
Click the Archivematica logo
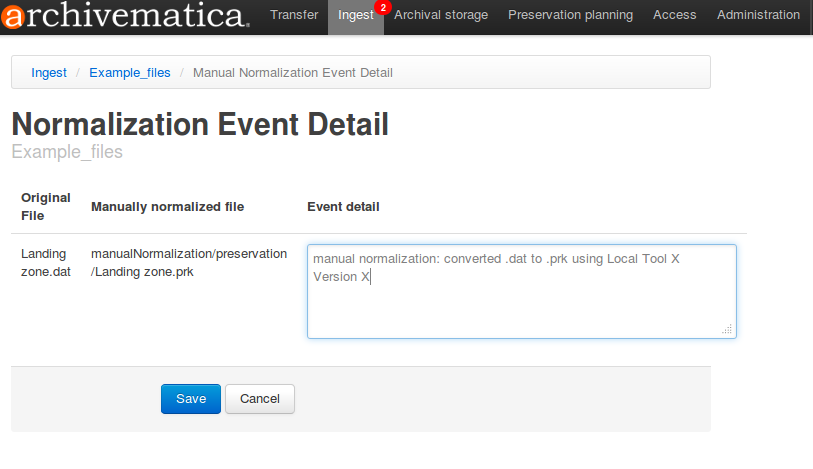(125, 16)
